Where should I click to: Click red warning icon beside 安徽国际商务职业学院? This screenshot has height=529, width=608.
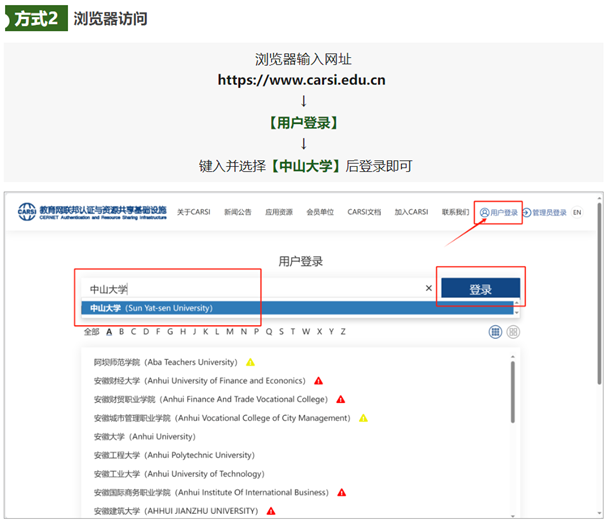(x=342, y=493)
